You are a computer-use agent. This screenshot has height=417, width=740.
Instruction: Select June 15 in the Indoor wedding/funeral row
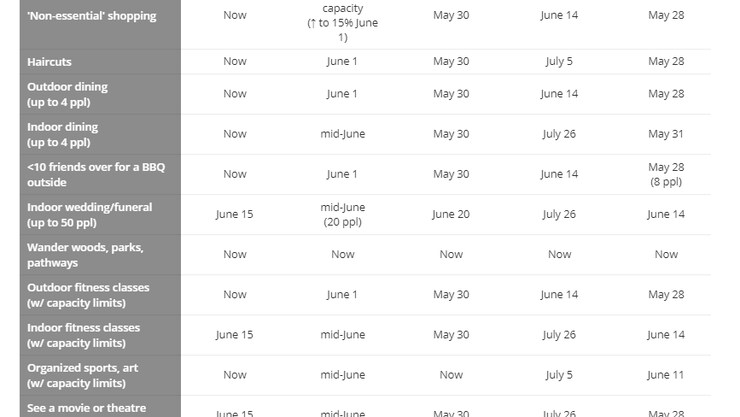[x=235, y=214]
